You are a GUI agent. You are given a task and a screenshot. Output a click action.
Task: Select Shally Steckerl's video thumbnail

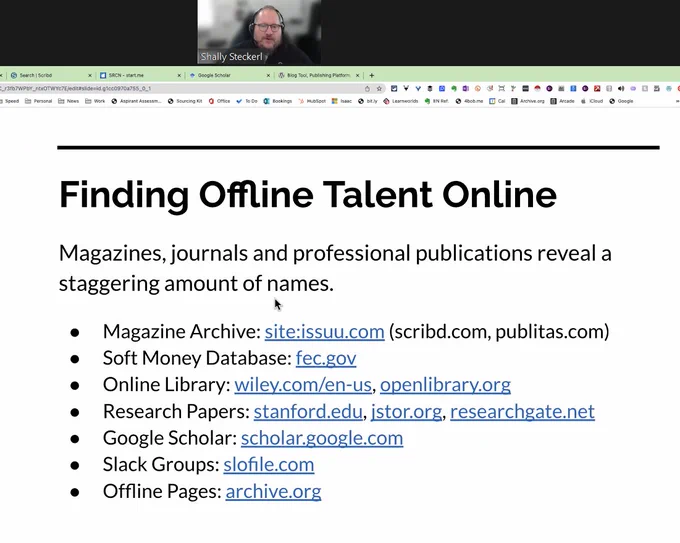click(259, 33)
